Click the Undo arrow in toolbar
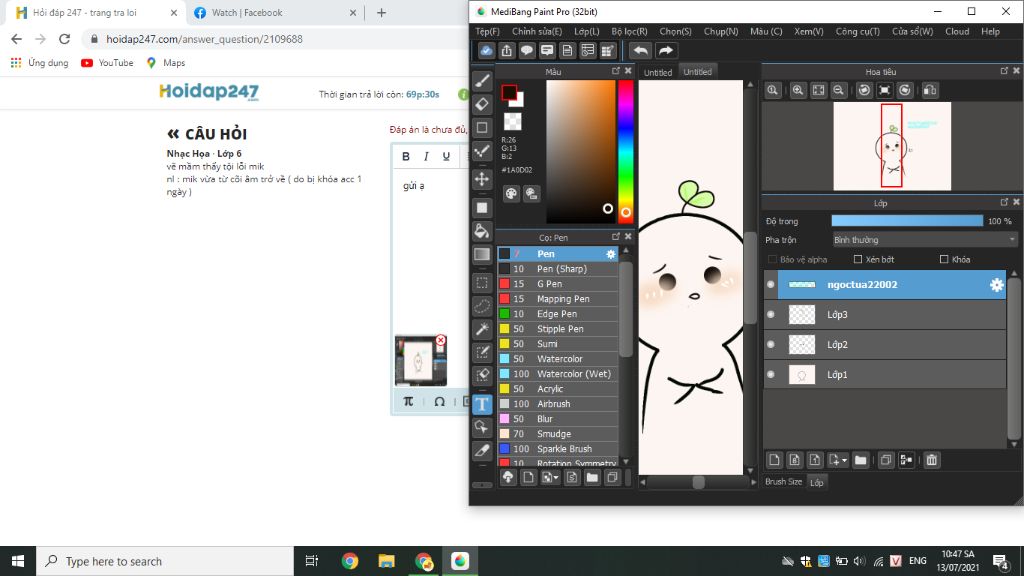The image size is (1024, 576). click(641, 50)
